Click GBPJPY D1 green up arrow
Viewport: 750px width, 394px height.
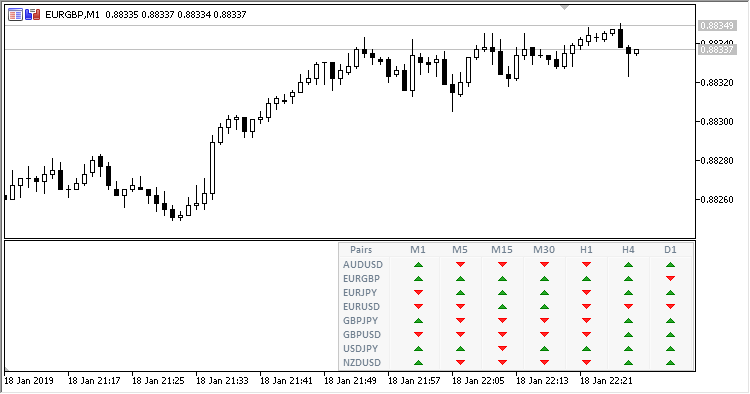tap(671, 320)
